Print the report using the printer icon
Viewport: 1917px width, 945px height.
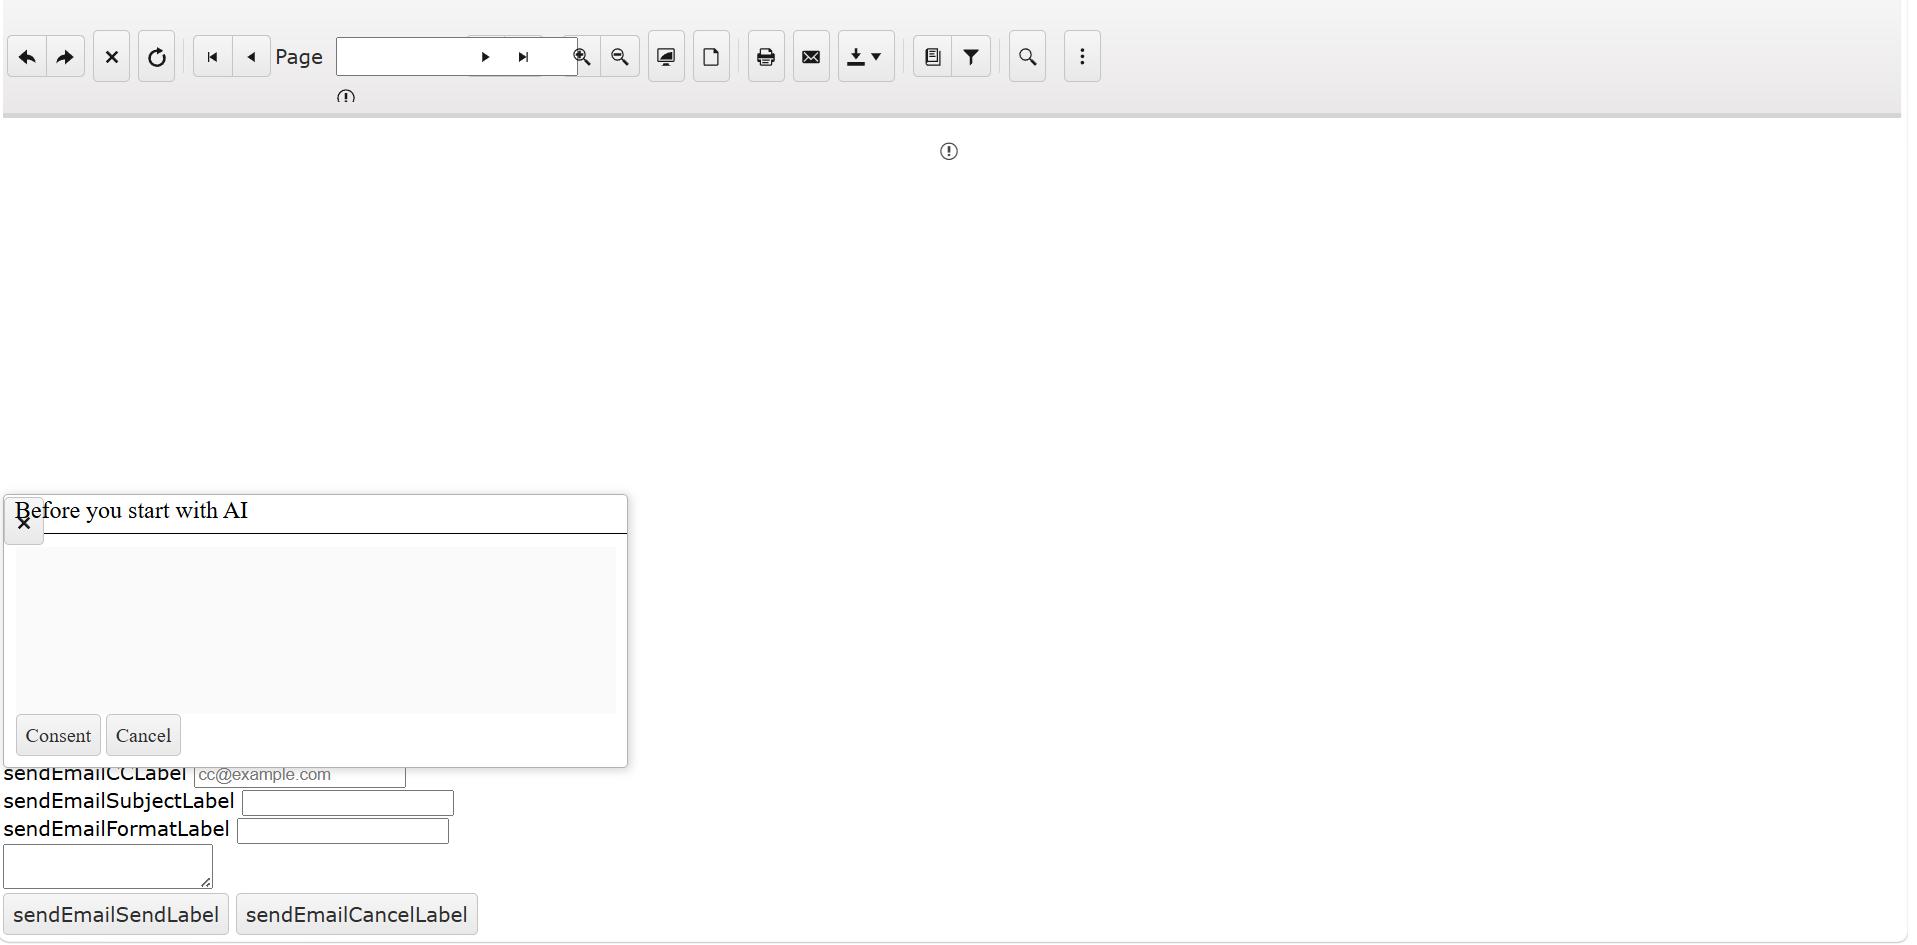(x=766, y=57)
